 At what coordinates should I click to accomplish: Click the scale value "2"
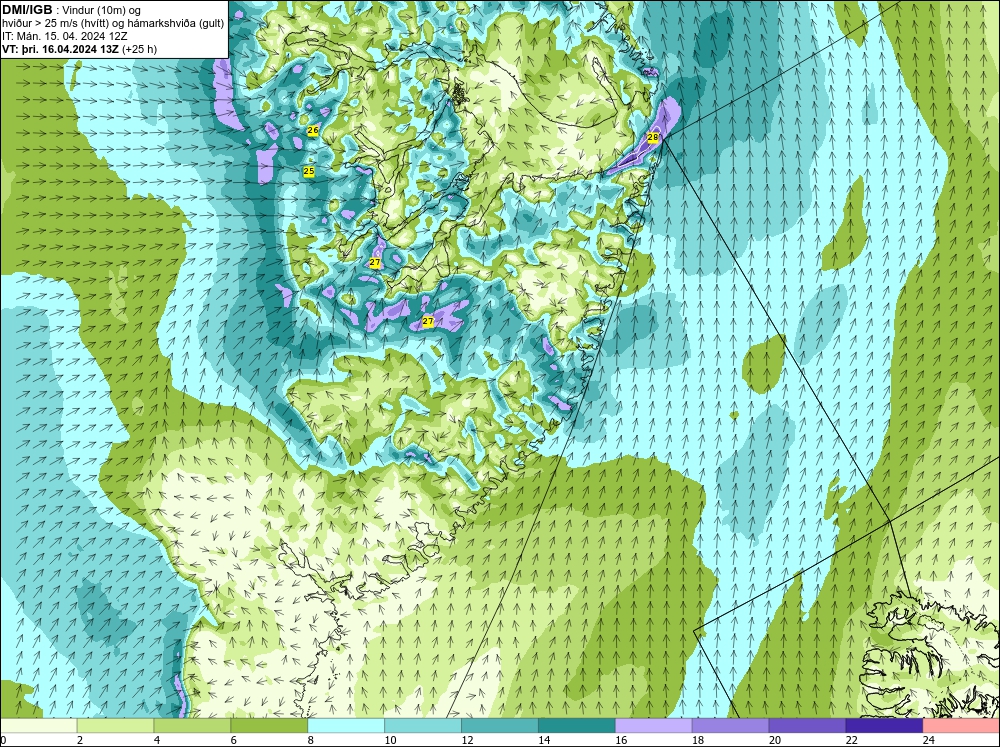click(x=80, y=740)
